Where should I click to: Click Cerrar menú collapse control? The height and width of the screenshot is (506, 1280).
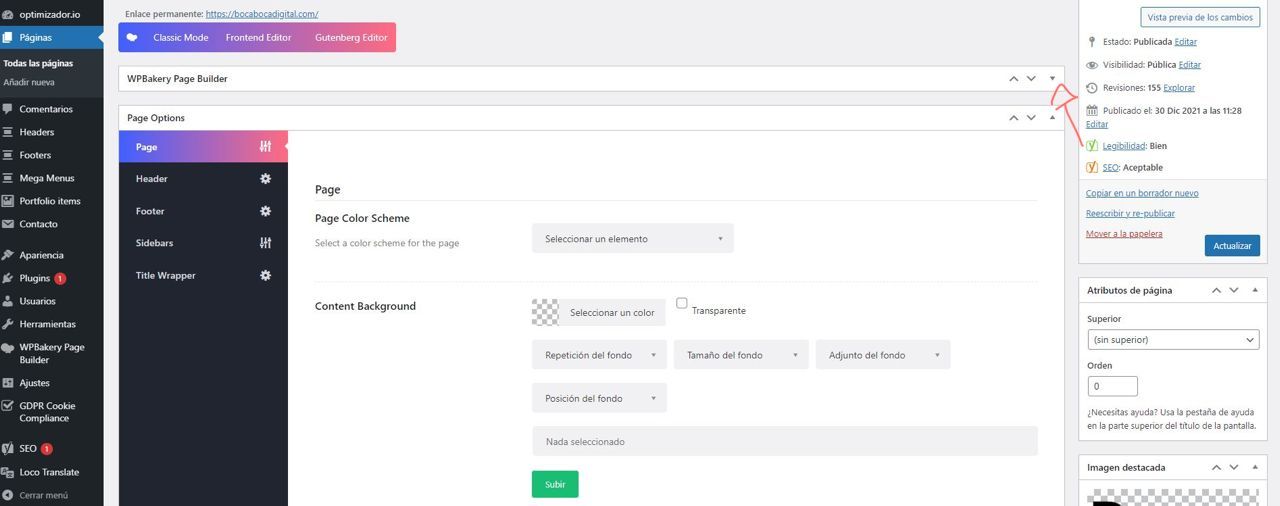point(37,495)
